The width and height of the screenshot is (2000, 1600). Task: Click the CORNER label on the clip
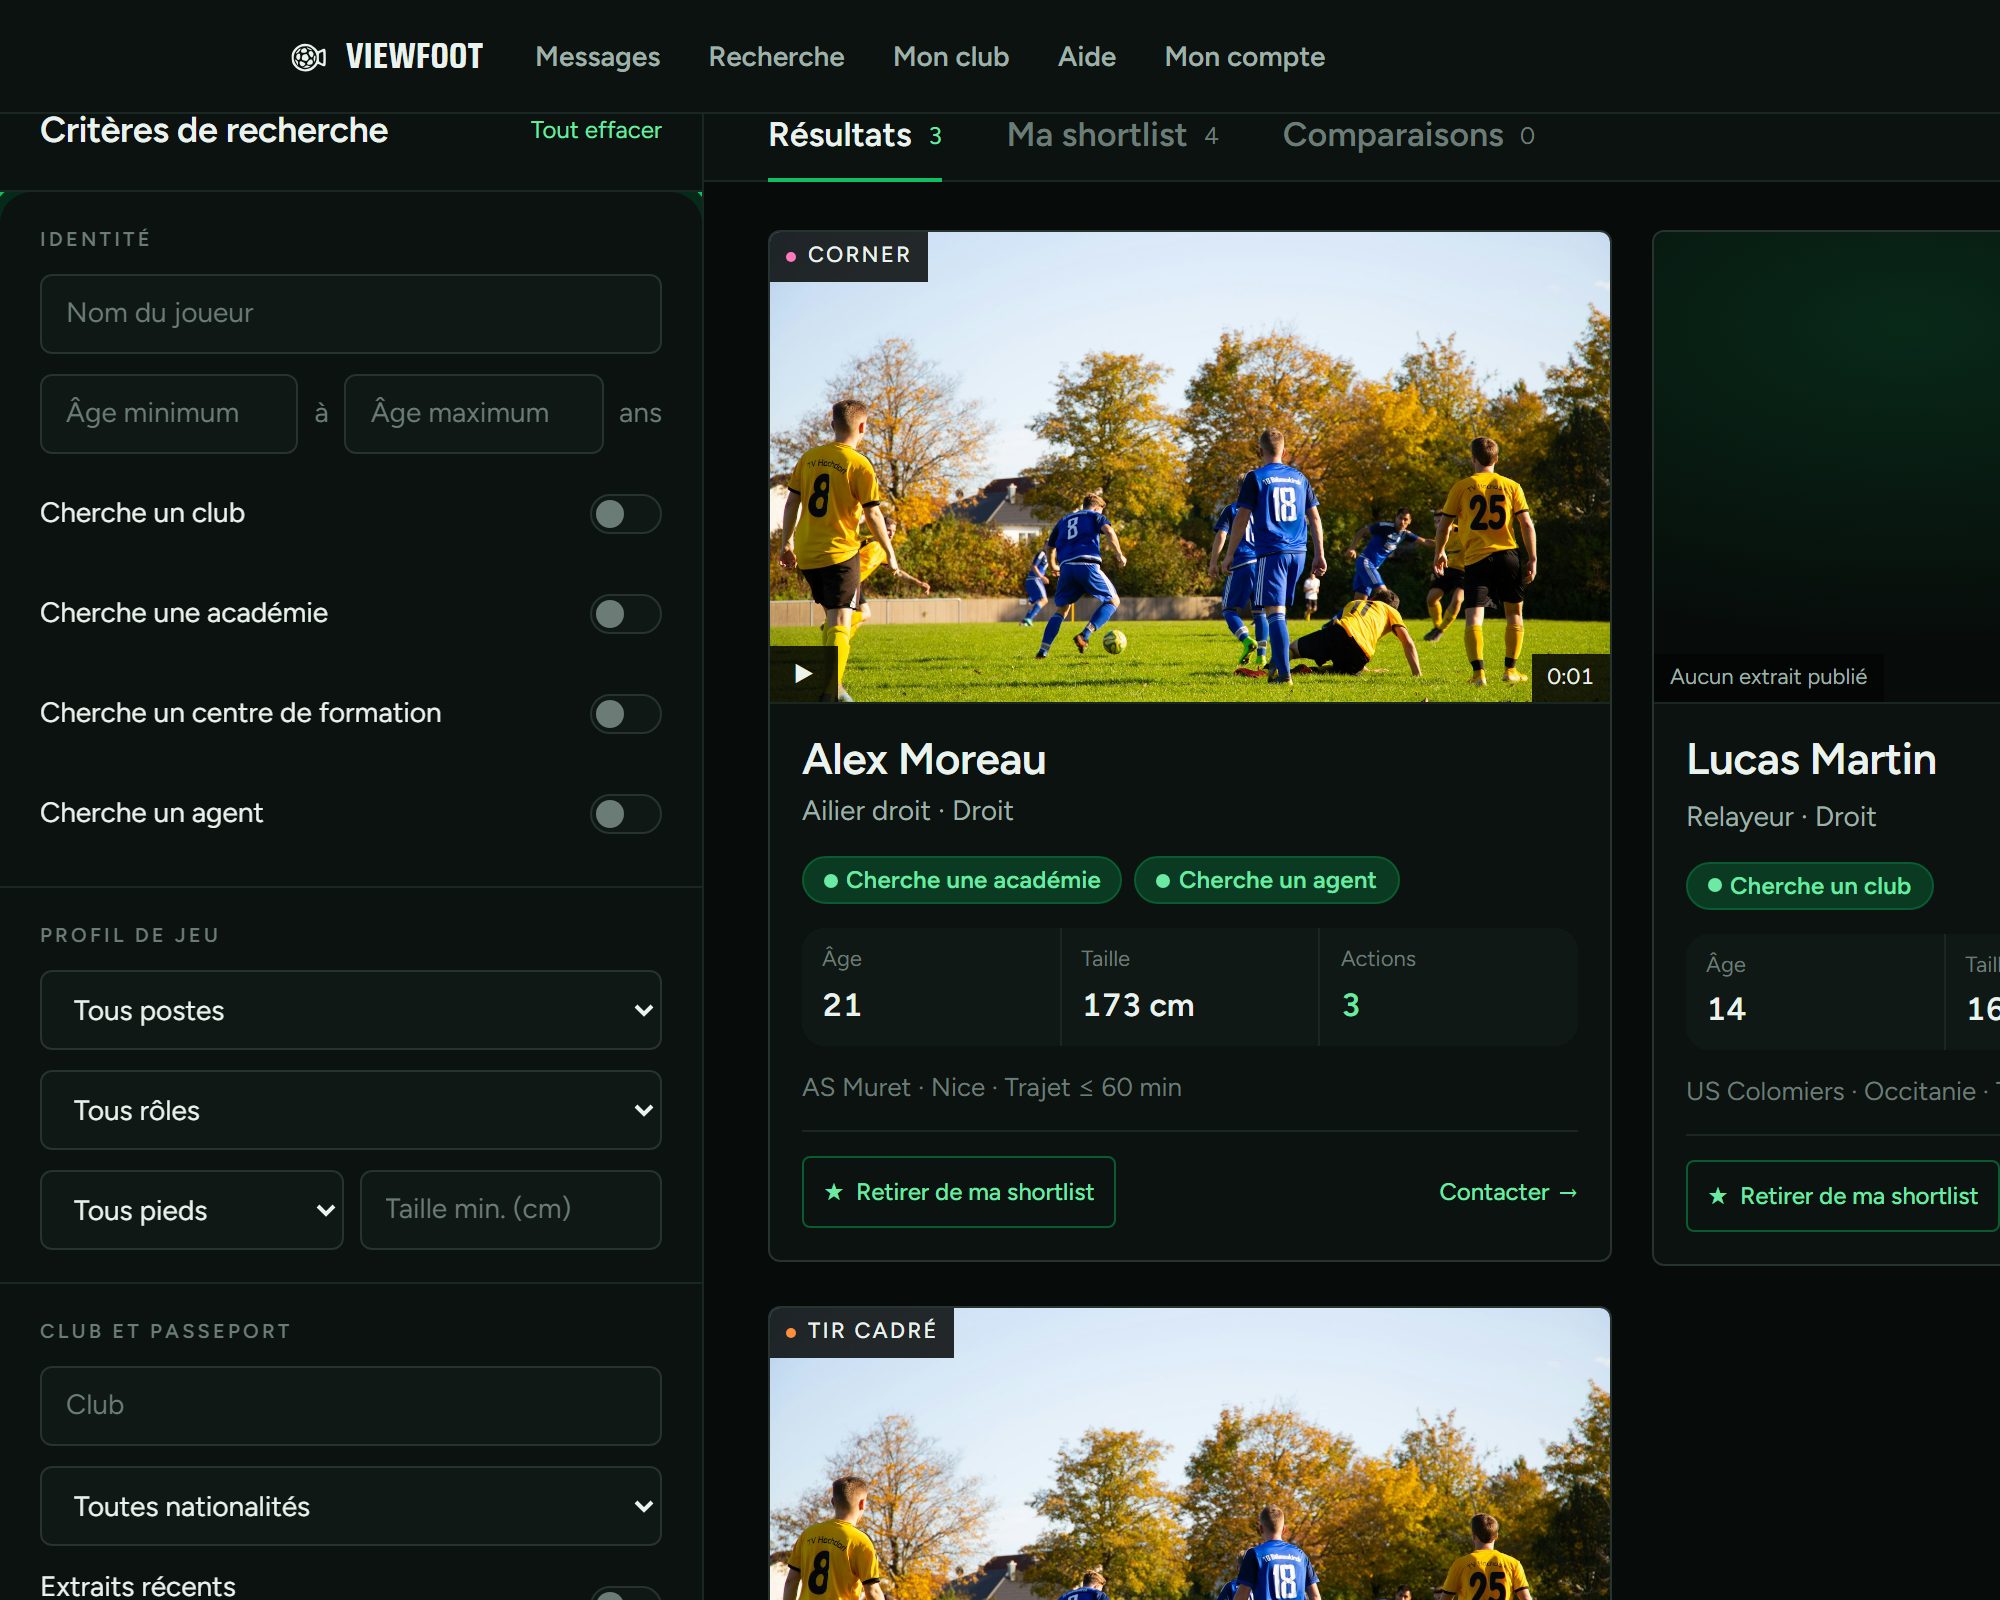pyautogui.click(x=849, y=256)
